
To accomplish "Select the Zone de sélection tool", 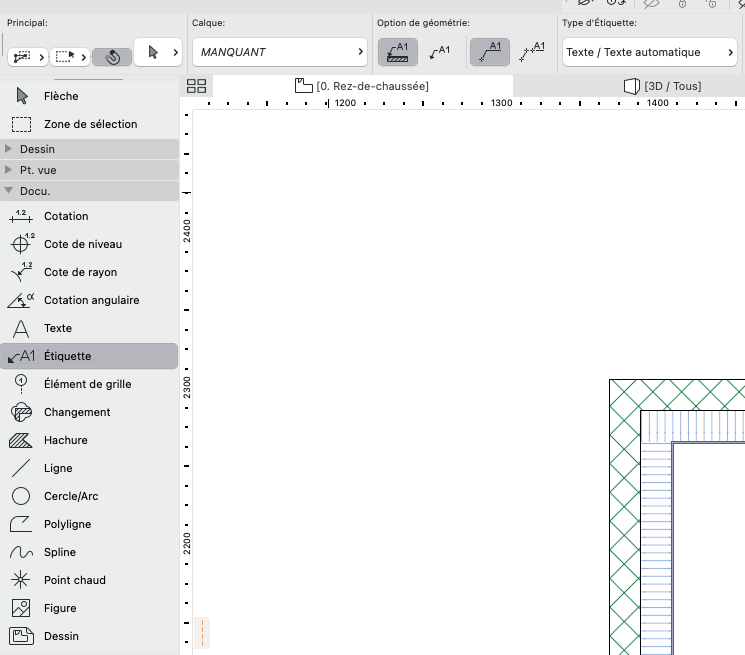I will [89, 124].
